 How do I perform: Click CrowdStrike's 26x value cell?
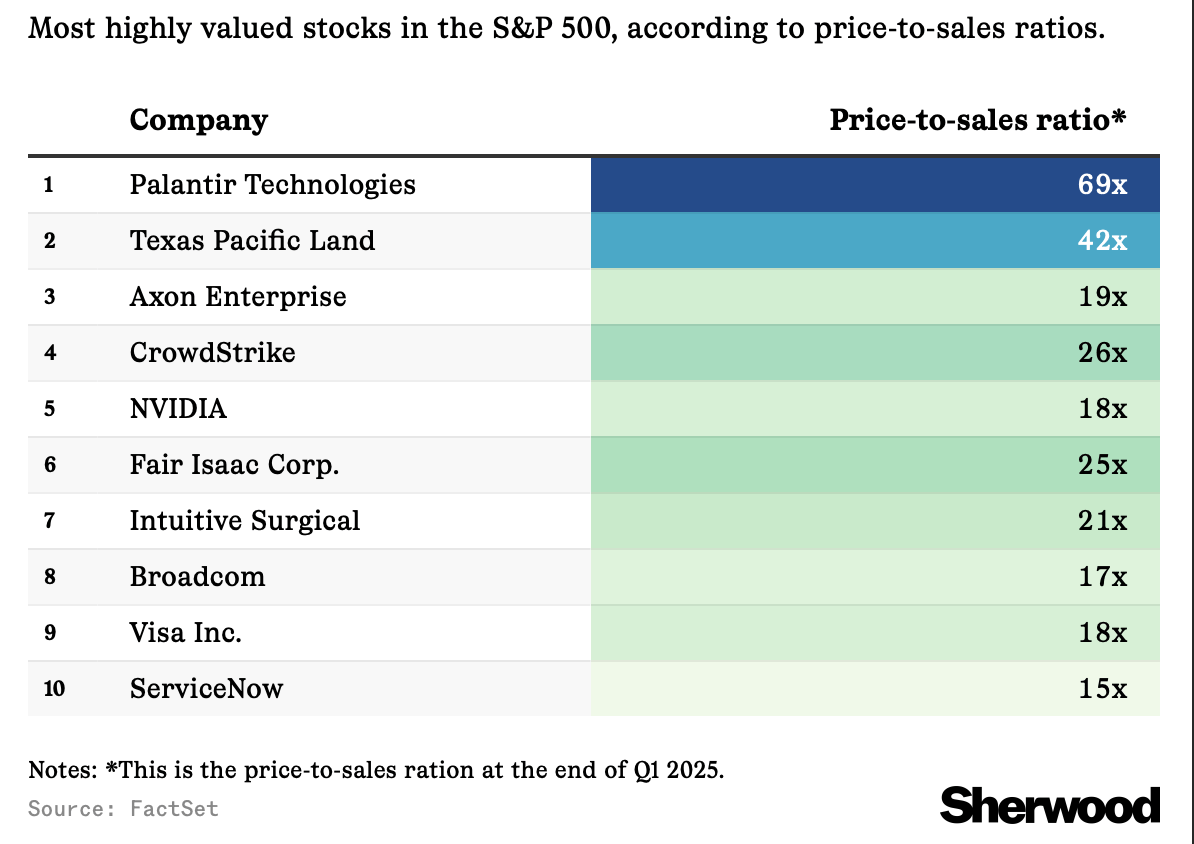(x=875, y=353)
